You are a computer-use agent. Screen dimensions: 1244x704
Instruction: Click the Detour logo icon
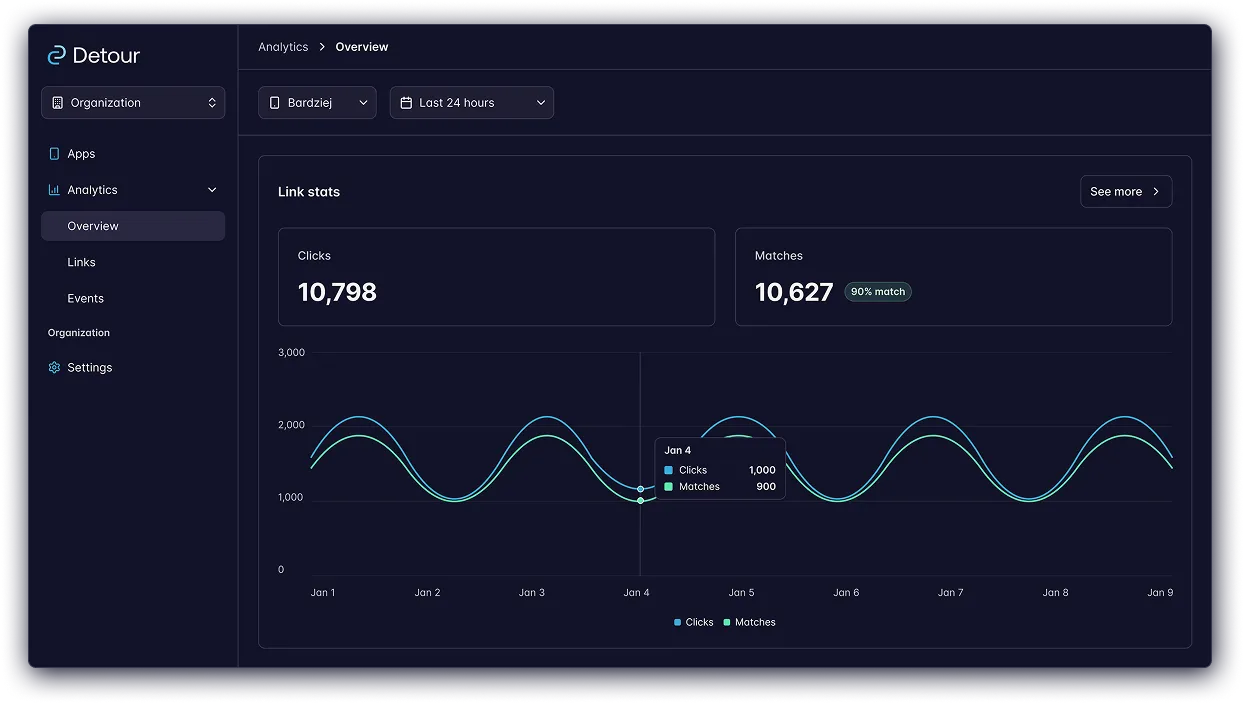pyautogui.click(x=57, y=56)
